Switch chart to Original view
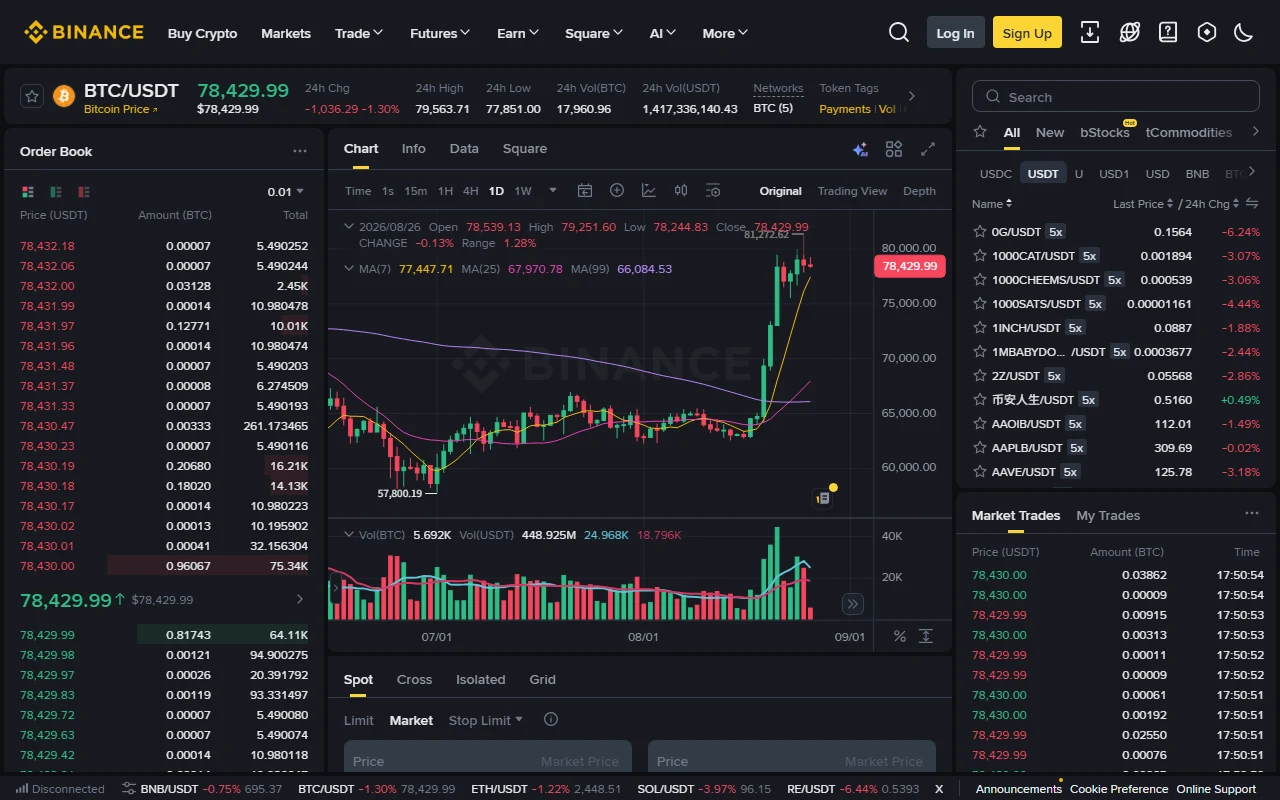 (x=780, y=191)
